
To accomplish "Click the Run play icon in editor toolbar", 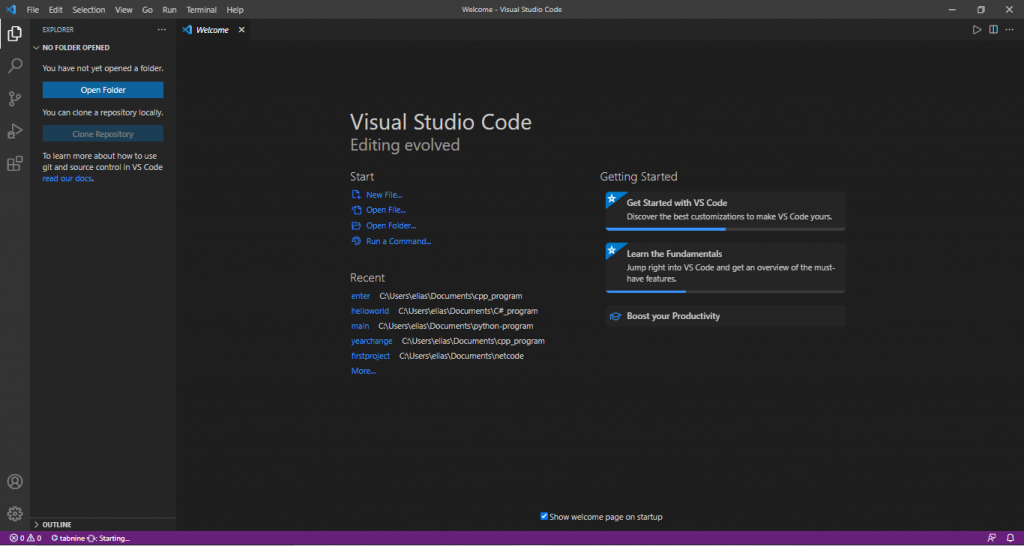I will click(976, 29).
